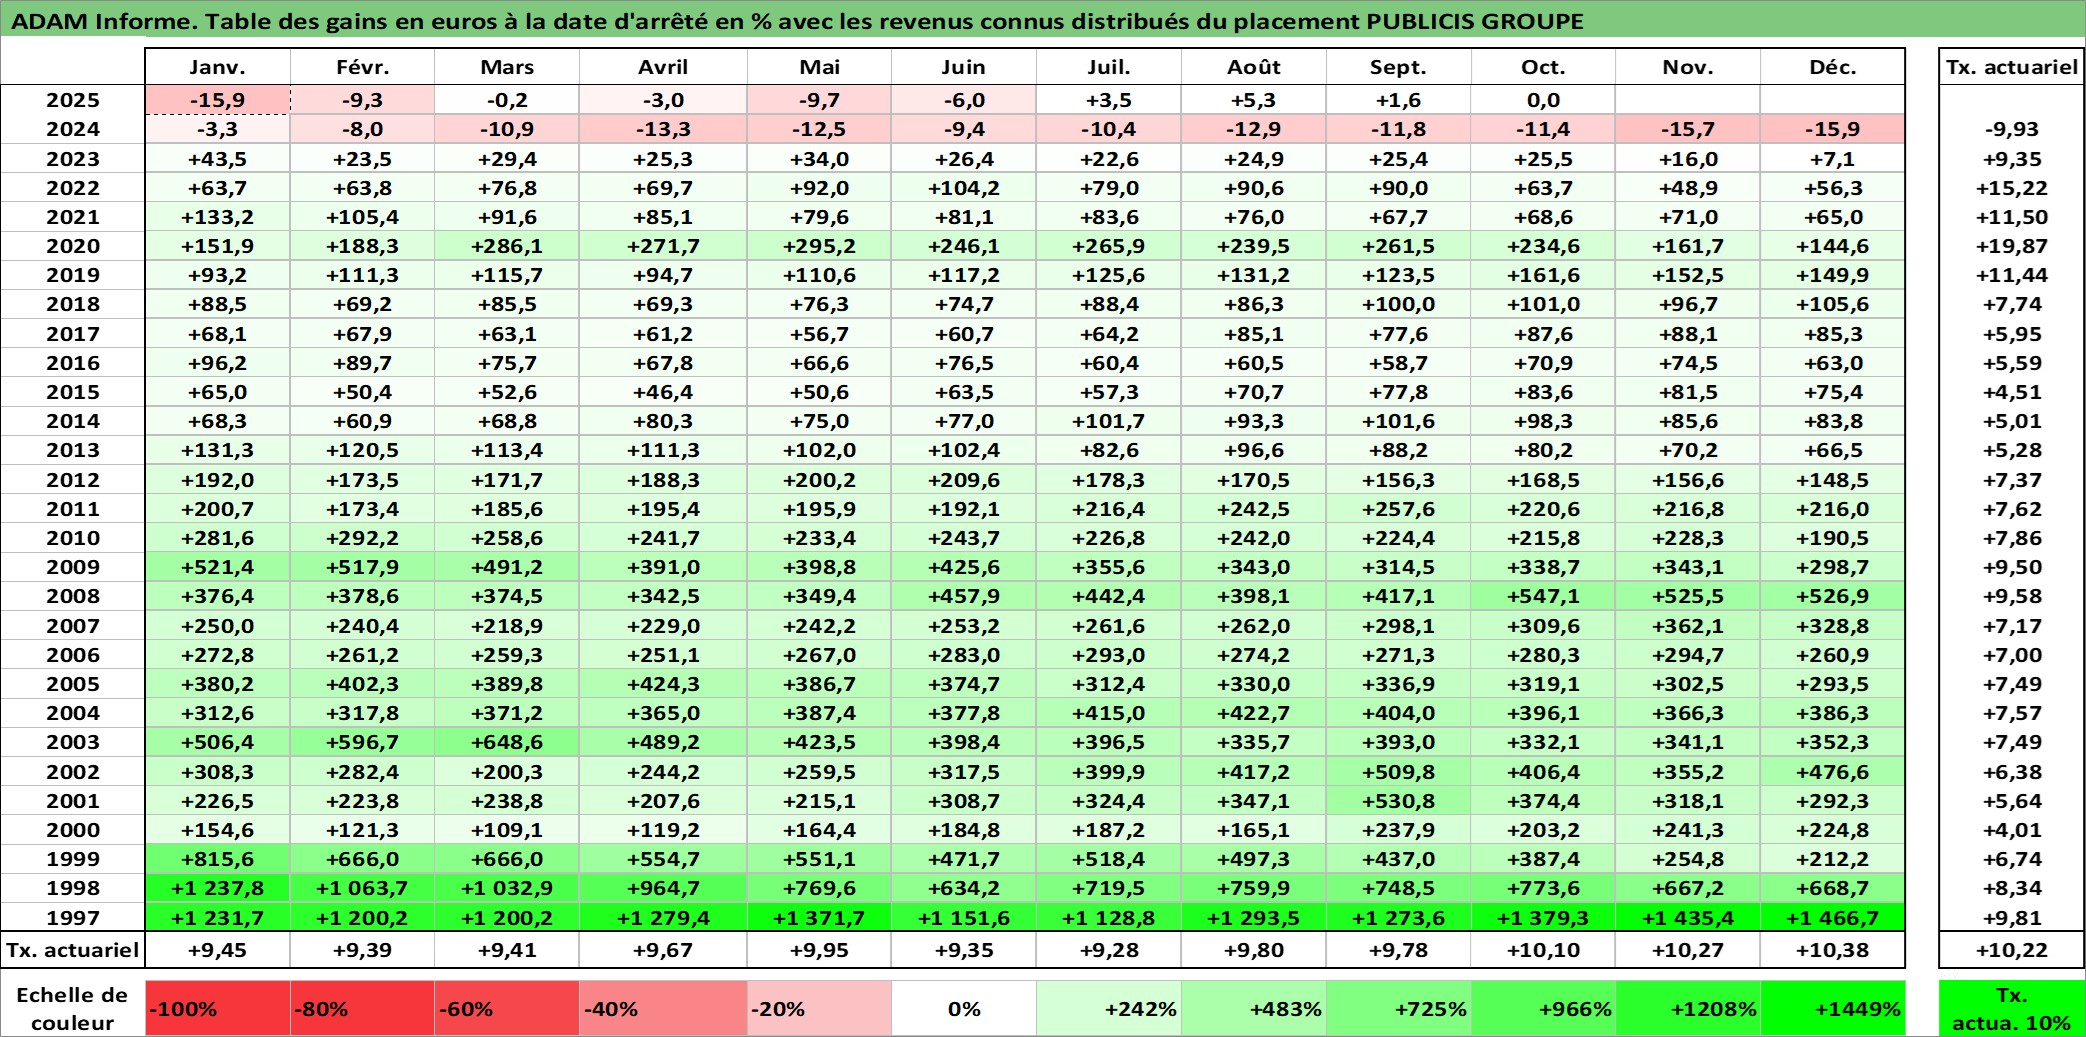Select the 'Févr.' column header
The height and width of the screenshot is (1037, 2086).
pos(362,67)
